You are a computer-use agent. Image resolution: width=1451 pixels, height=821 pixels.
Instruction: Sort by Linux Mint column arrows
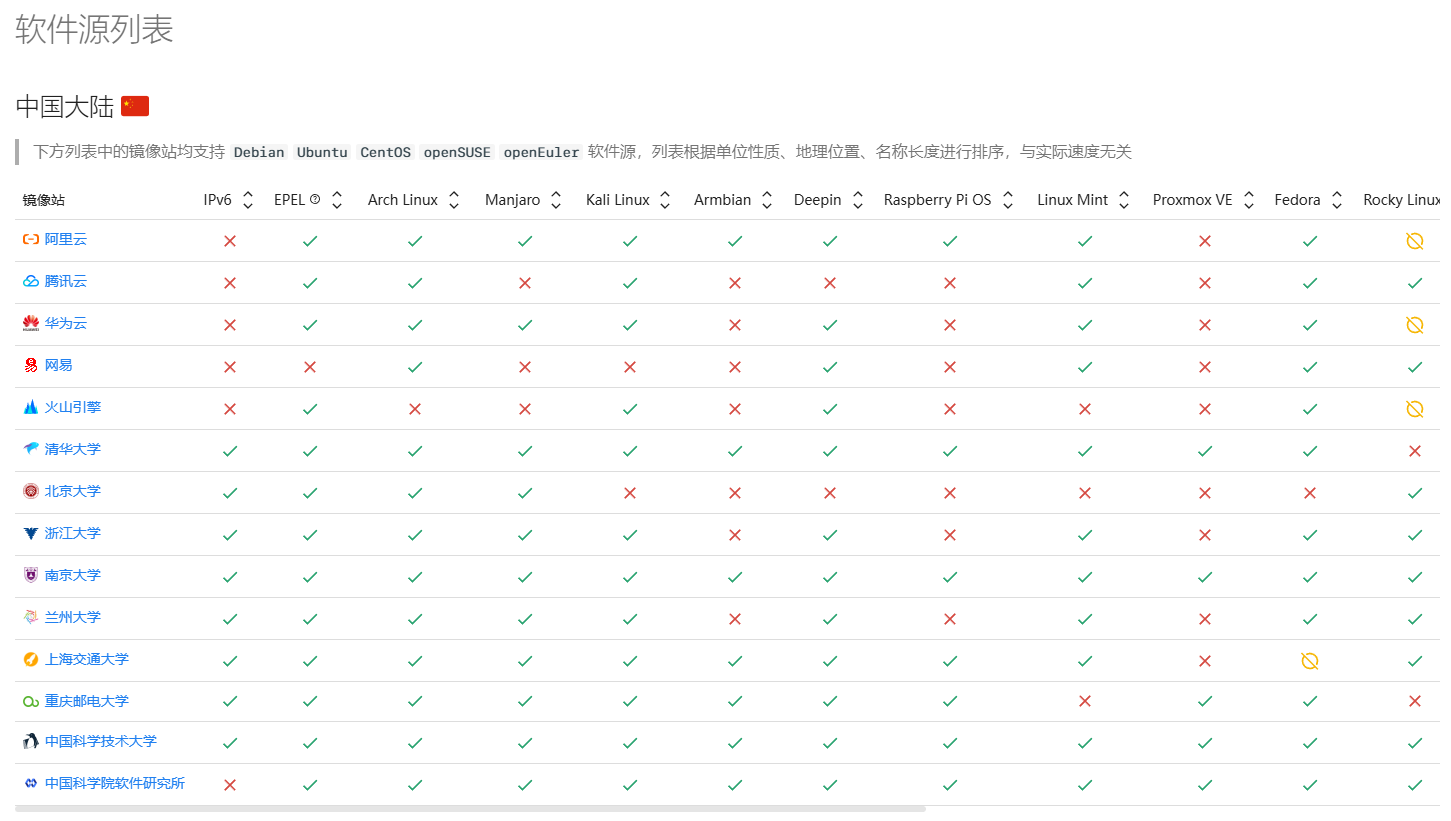(1124, 200)
